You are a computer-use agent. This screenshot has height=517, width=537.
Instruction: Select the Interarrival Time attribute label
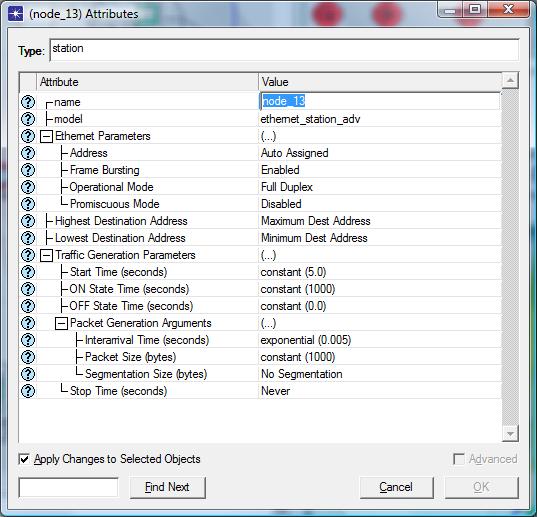147,340
